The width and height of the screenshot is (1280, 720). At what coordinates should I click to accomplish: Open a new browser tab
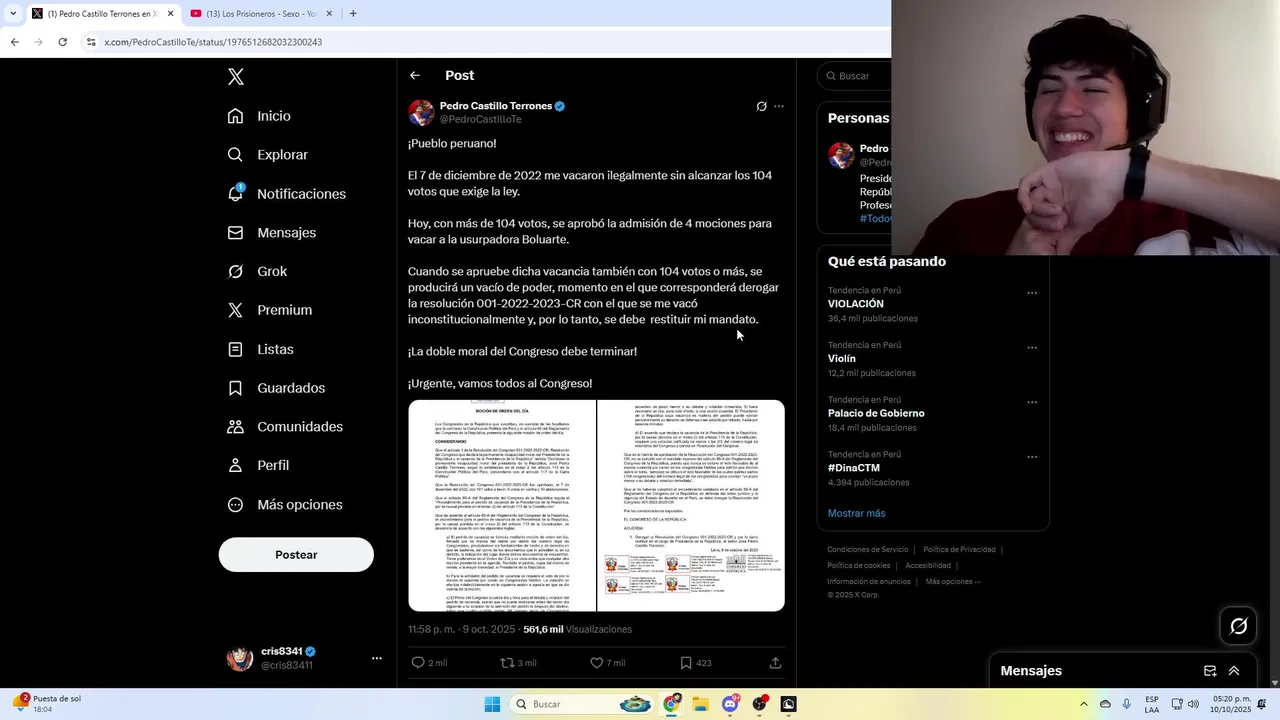[x=353, y=14]
